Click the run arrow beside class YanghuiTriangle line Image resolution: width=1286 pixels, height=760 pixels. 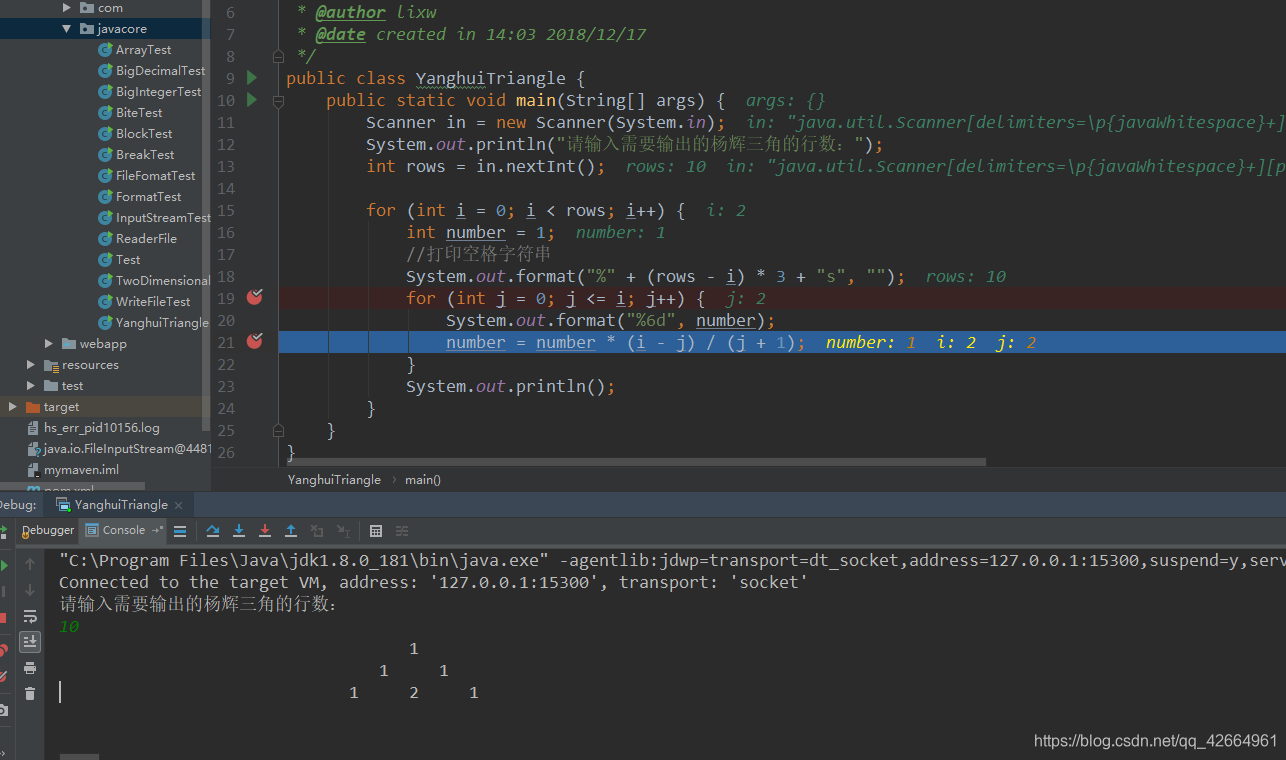point(252,78)
